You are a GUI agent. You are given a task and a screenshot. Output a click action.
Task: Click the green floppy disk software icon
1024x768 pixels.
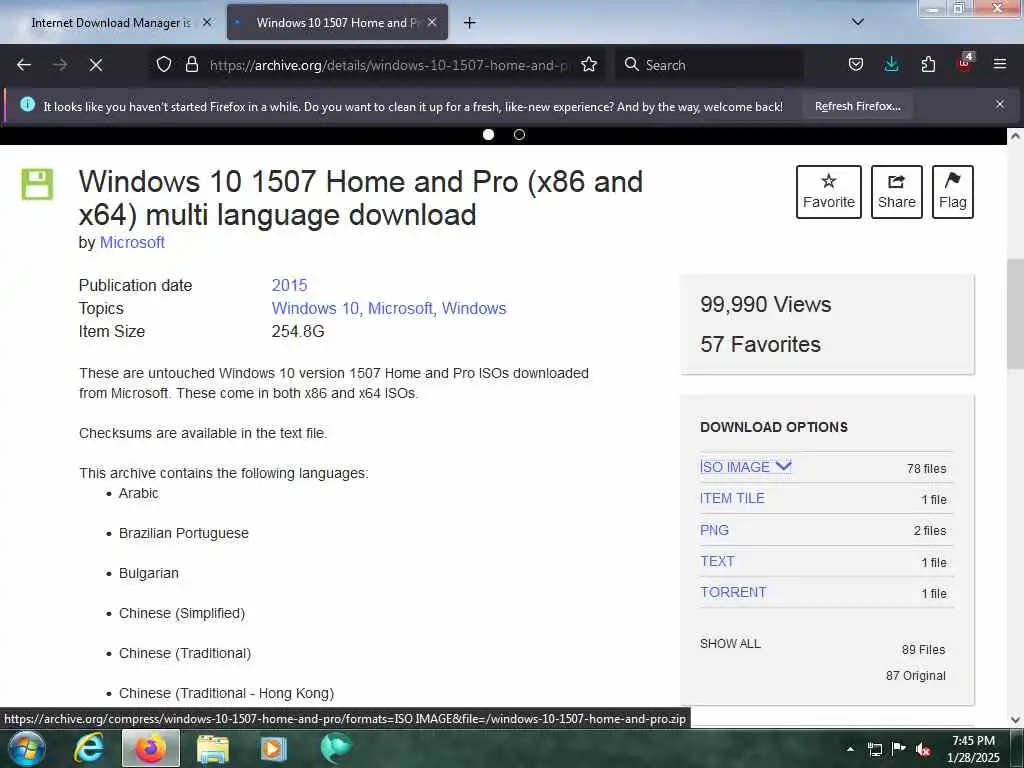(37, 184)
